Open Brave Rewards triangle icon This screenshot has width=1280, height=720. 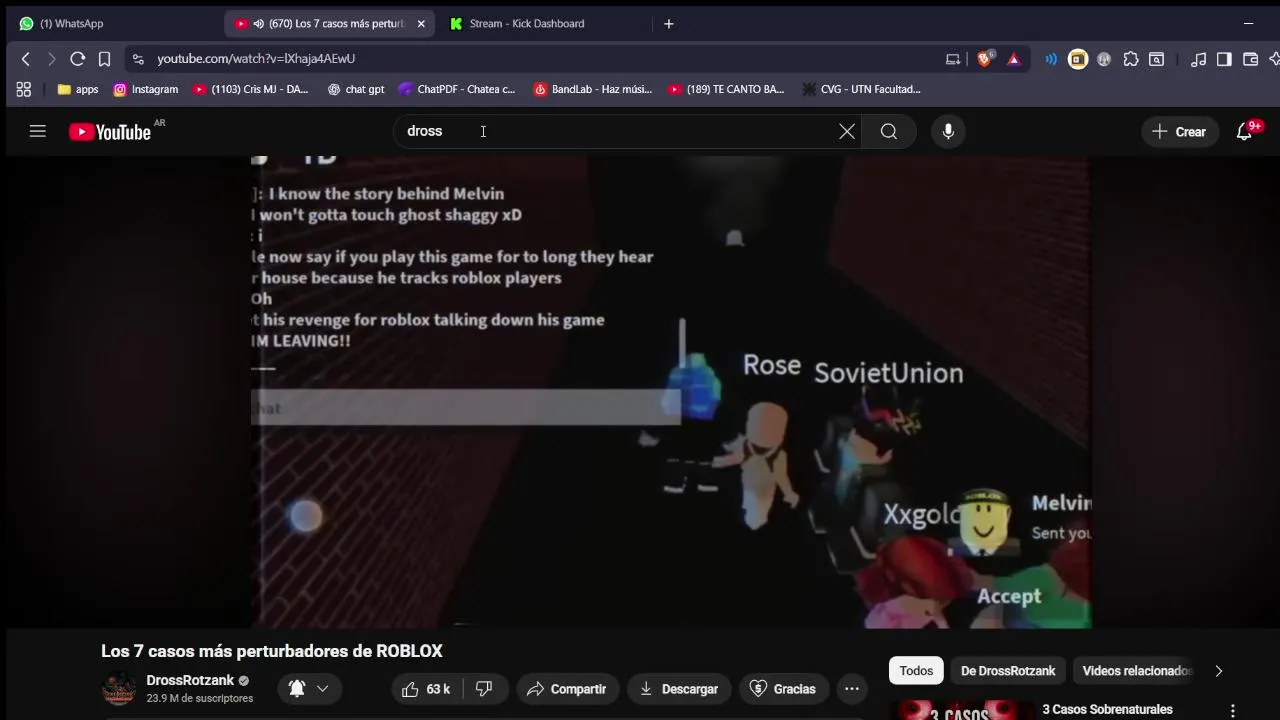click(x=1014, y=59)
